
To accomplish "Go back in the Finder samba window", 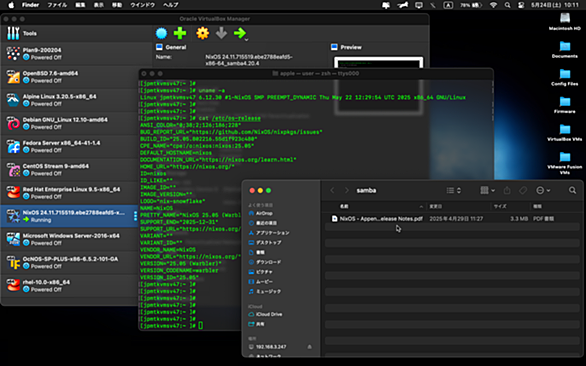I will tap(332, 191).
